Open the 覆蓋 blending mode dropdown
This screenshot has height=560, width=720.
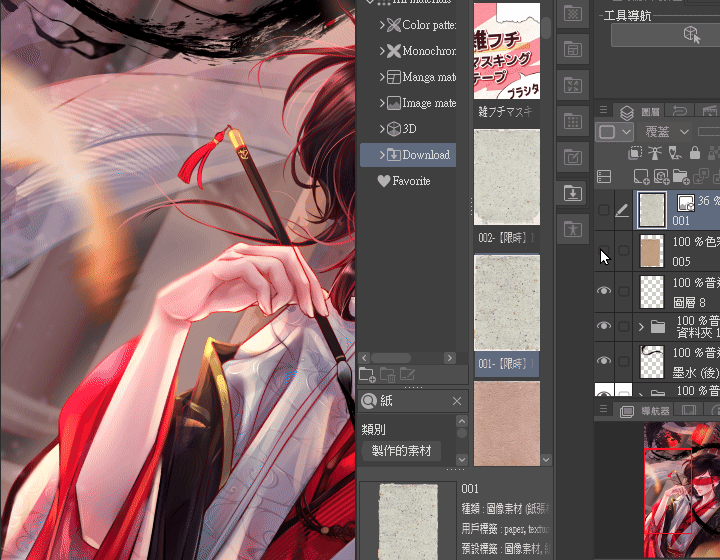click(667, 132)
